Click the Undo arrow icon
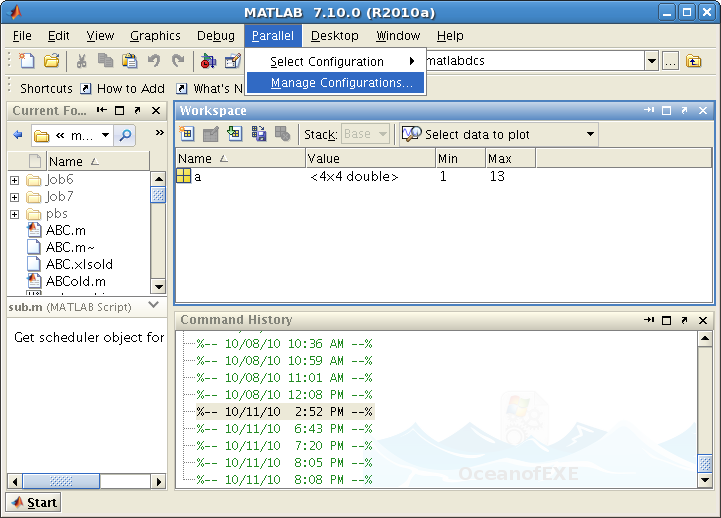The image size is (721, 518). [x=154, y=60]
